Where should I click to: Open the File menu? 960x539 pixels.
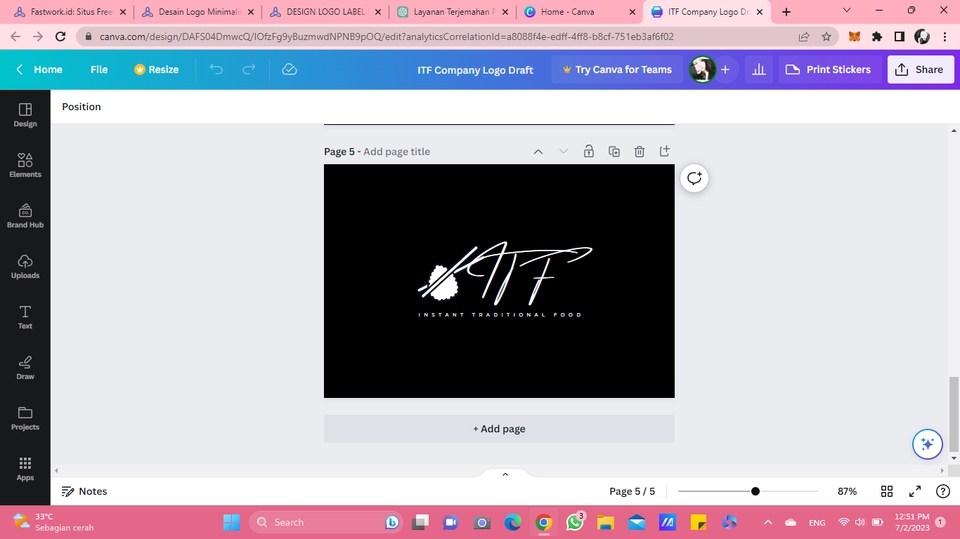(99, 69)
